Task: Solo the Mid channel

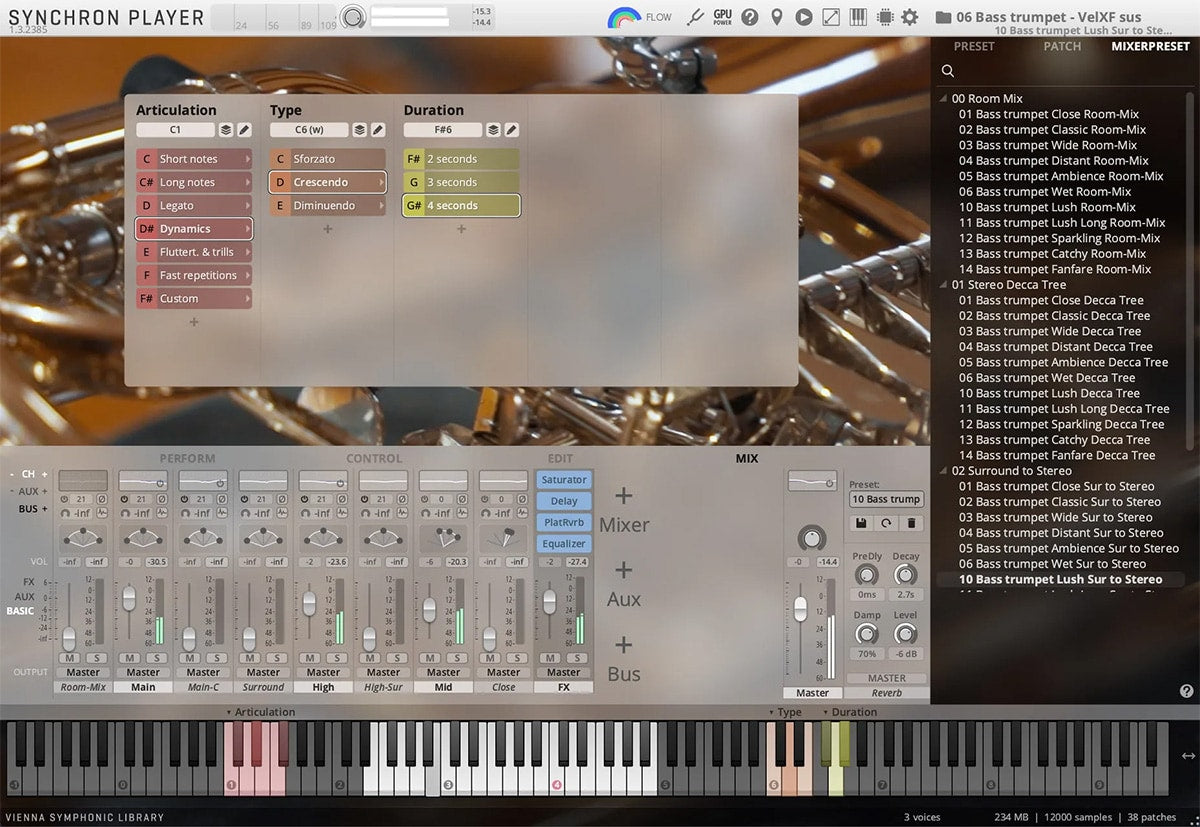Action: click(x=457, y=658)
